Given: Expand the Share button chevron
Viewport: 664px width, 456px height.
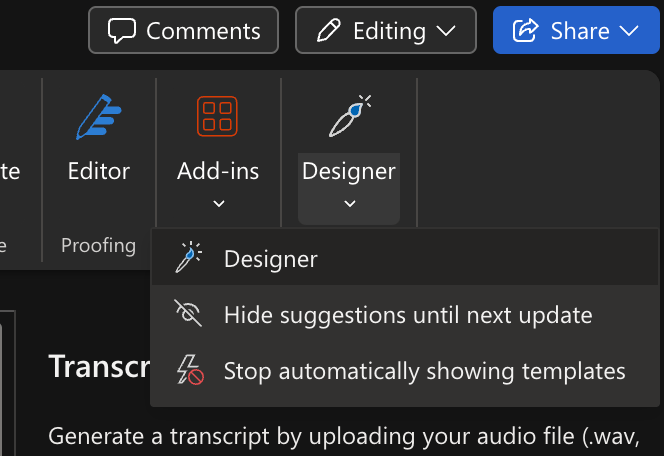Looking at the screenshot, I should (x=629, y=30).
